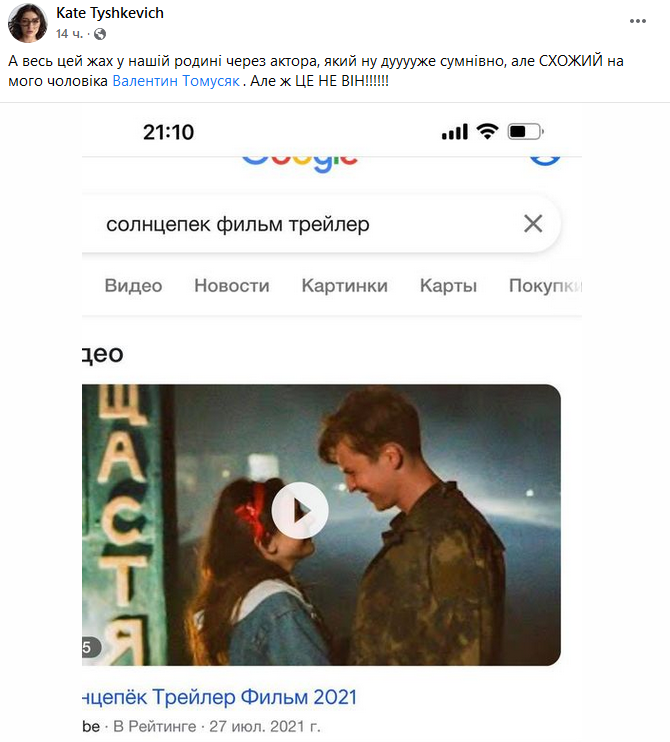Switch to the Карты tab

click(448, 285)
